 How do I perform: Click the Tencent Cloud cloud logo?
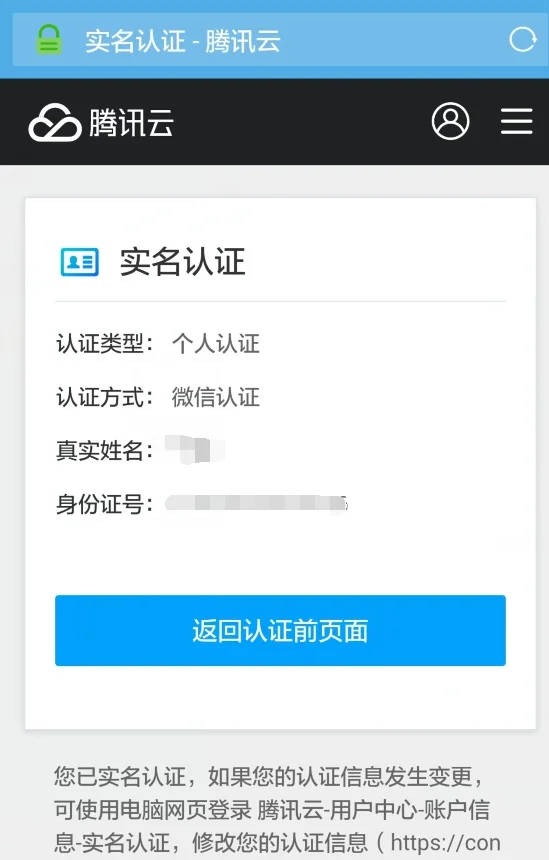click(55, 122)
